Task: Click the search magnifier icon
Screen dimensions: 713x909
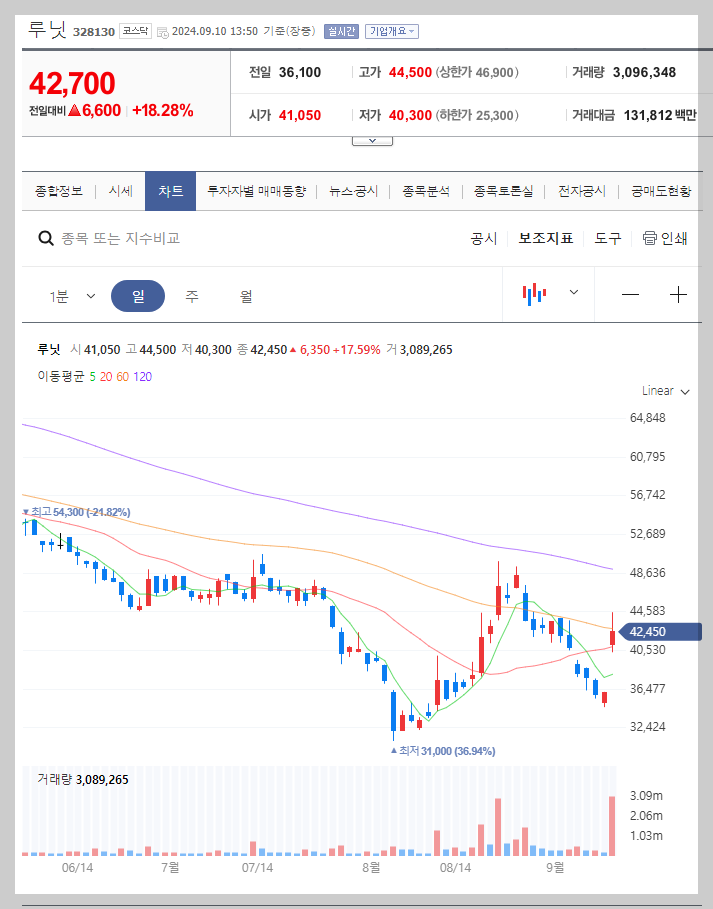Action: (x=46, y=238)
